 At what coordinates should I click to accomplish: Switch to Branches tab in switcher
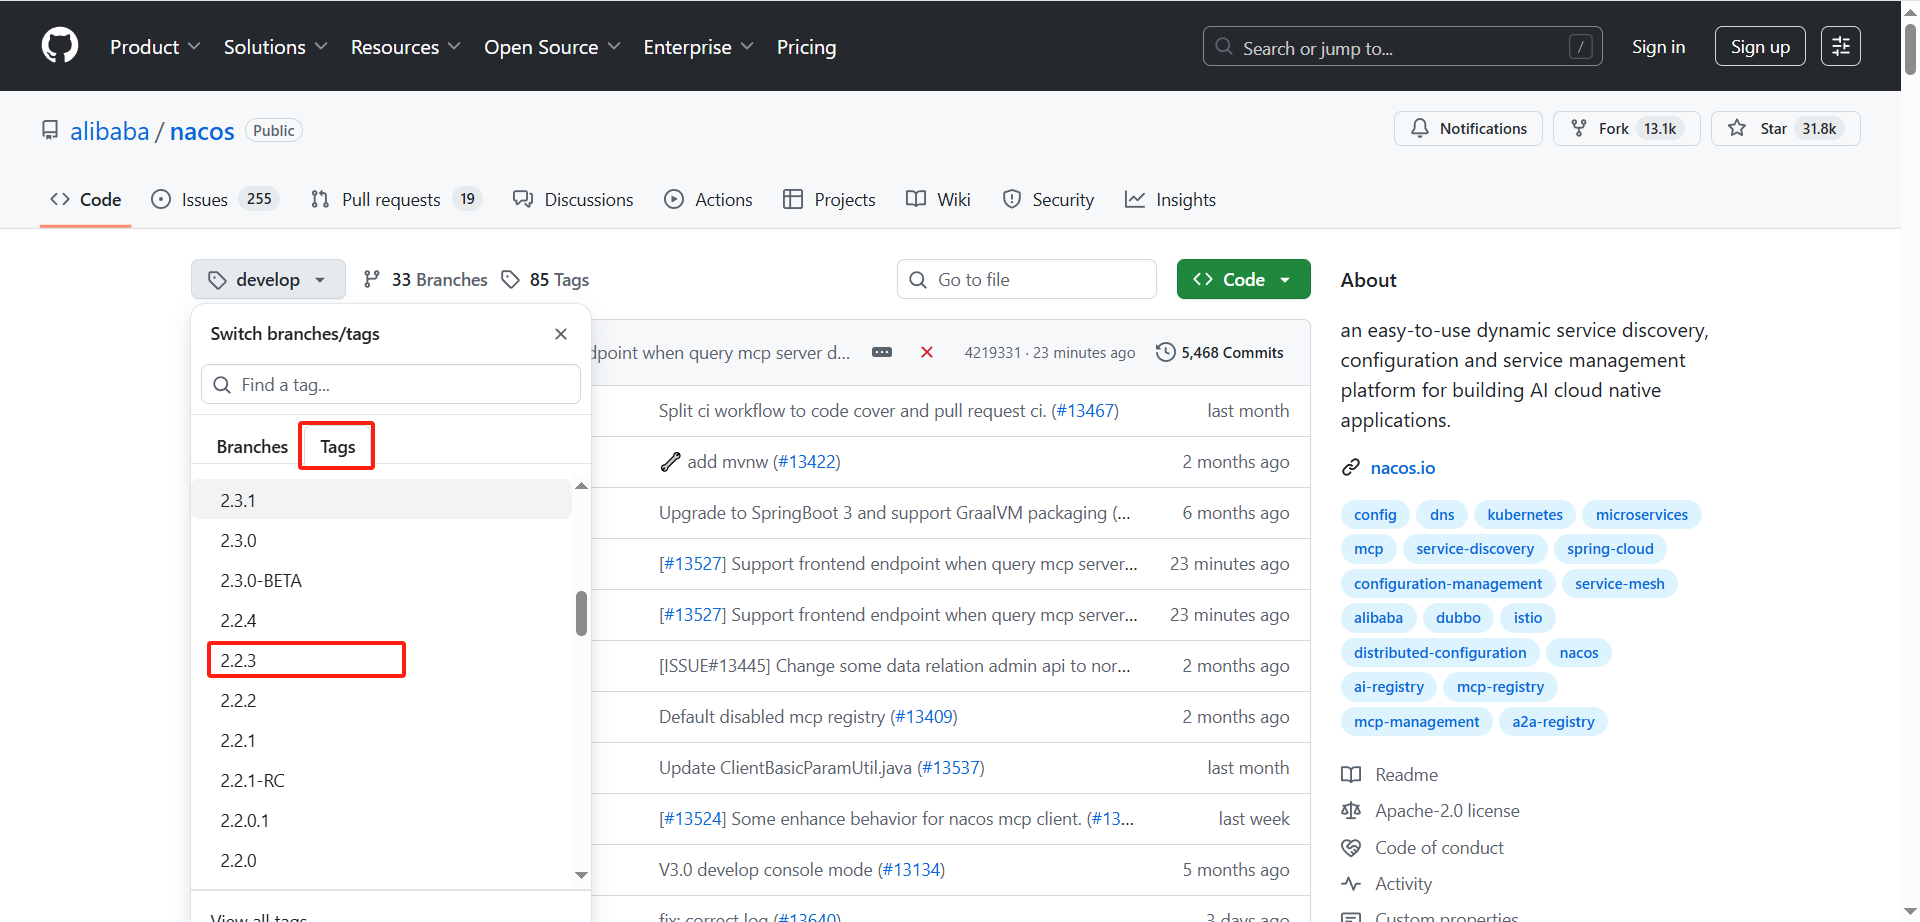click(252, 446)
